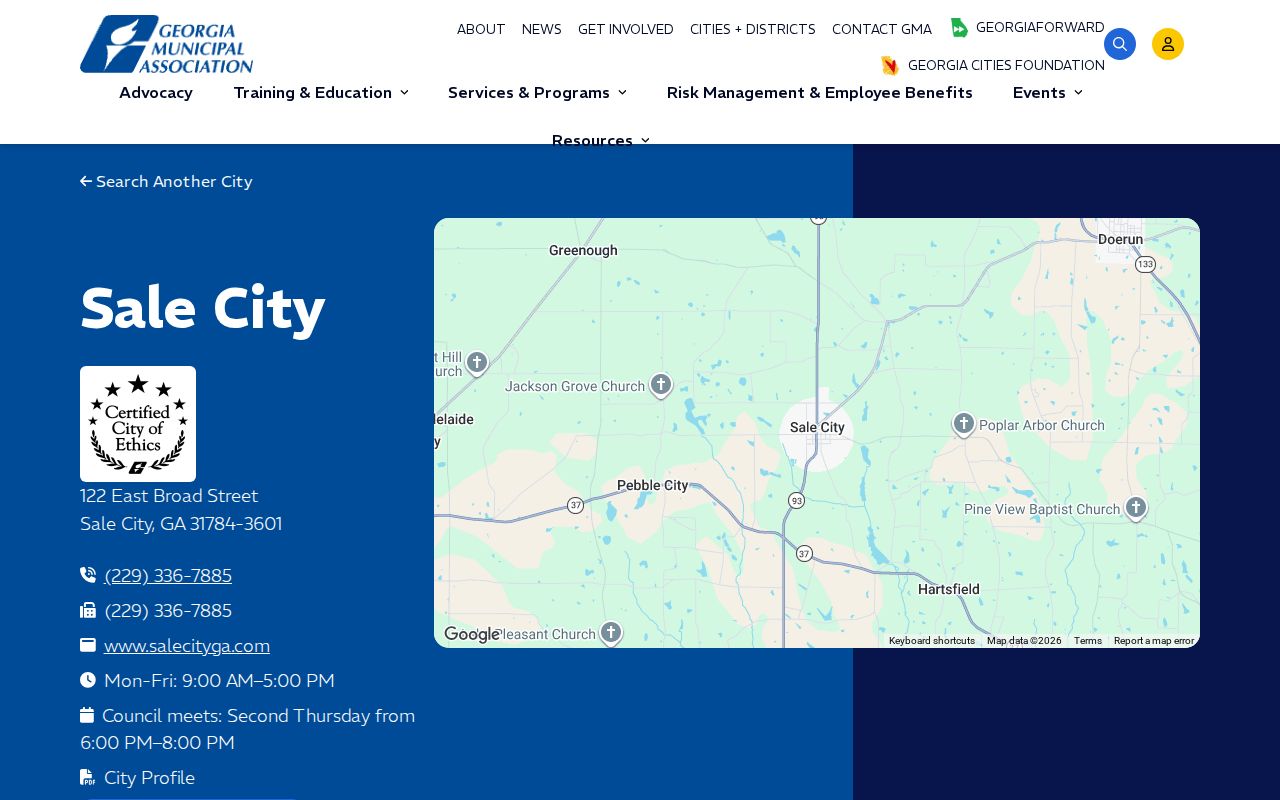Click the phone icon beside (229) 336-7885
The height and width of the screenshot is (800, 1280).
(x=88, y=575)
